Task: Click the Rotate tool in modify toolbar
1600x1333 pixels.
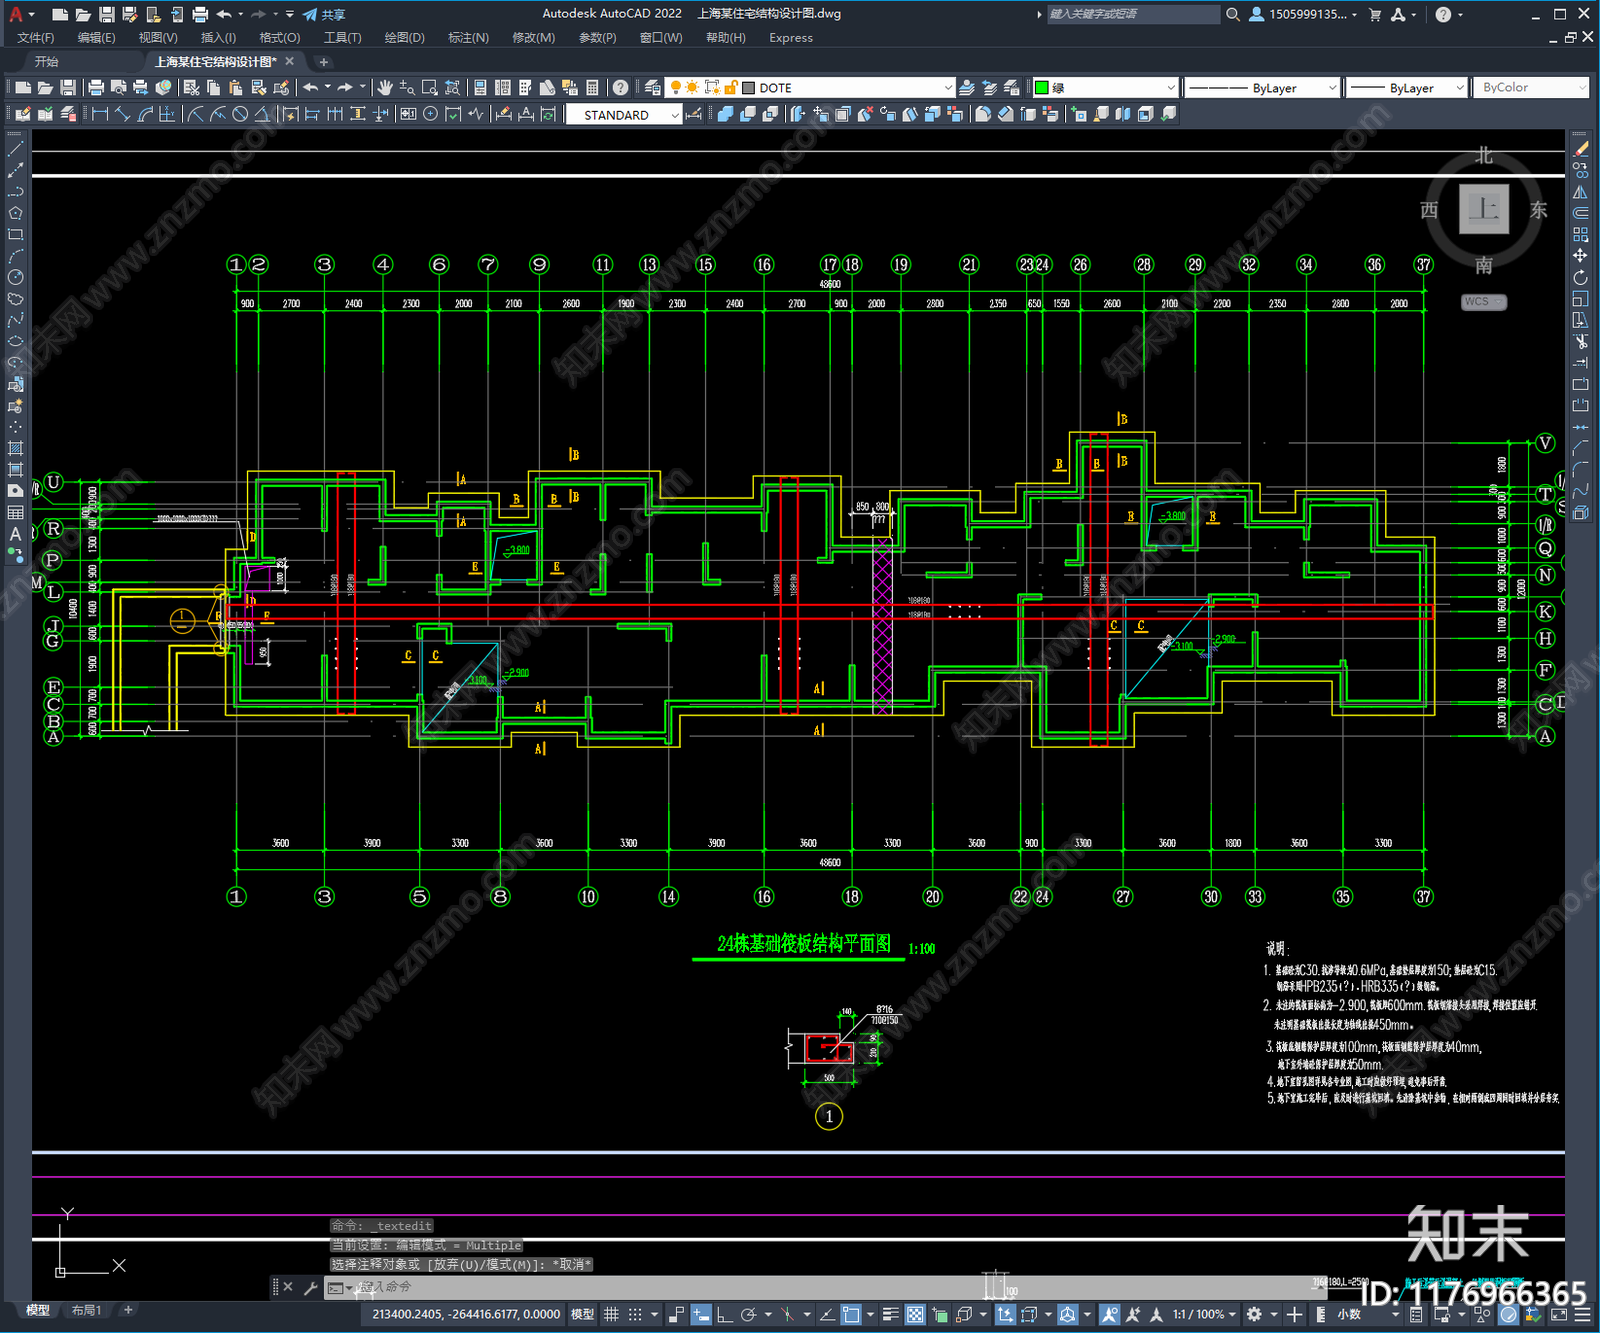Action: click(1581, 277)
